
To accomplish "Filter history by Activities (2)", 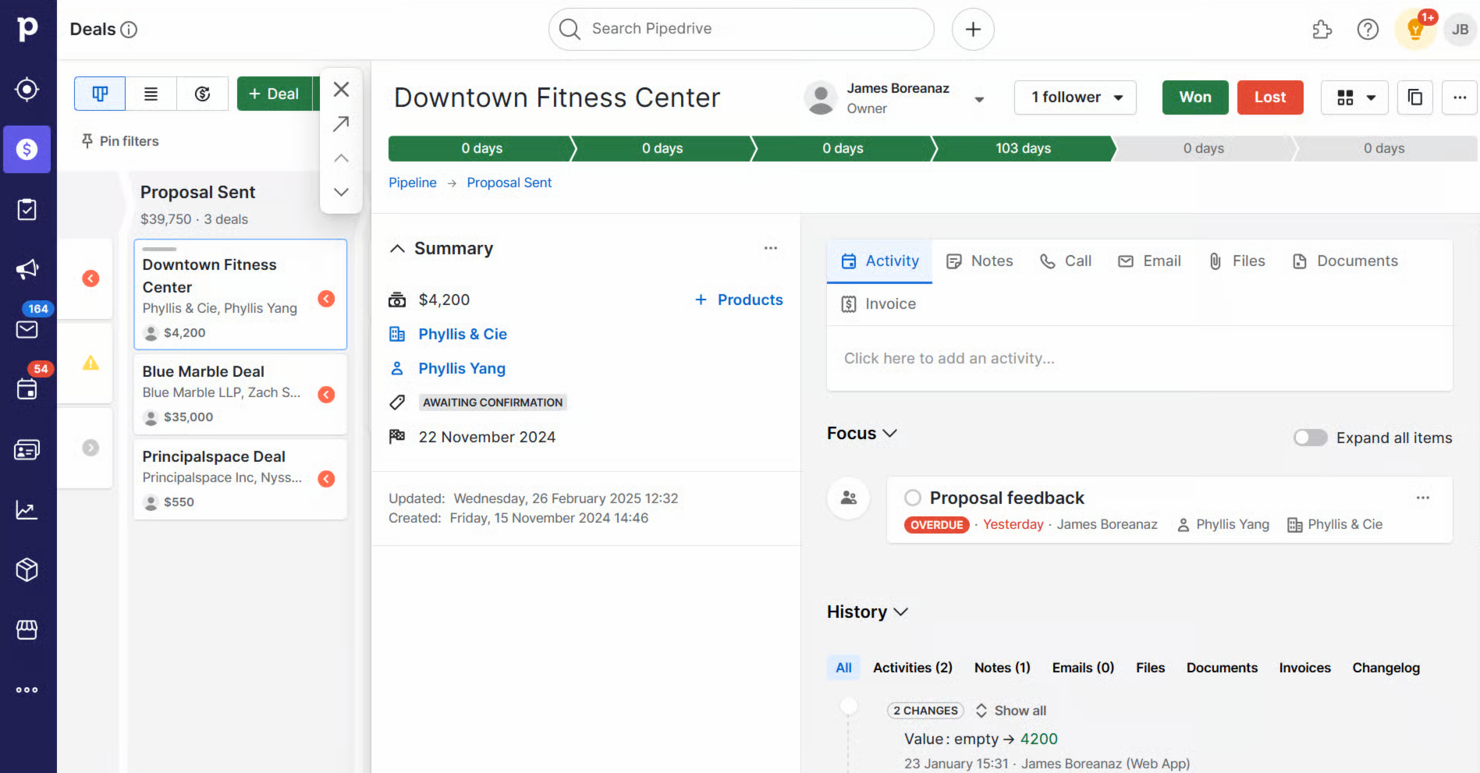I will point(912,668).
